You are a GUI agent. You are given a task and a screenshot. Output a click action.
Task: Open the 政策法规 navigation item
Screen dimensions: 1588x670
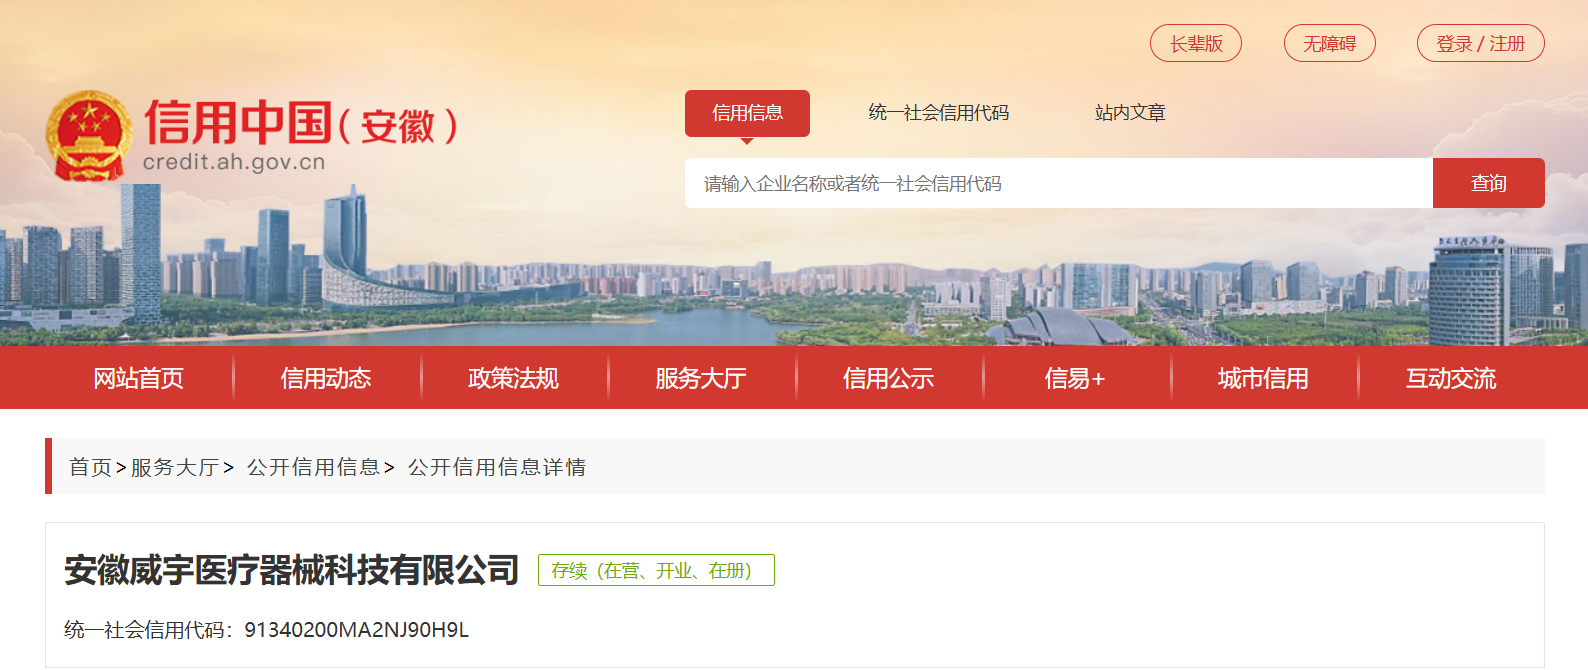point(514,378)
